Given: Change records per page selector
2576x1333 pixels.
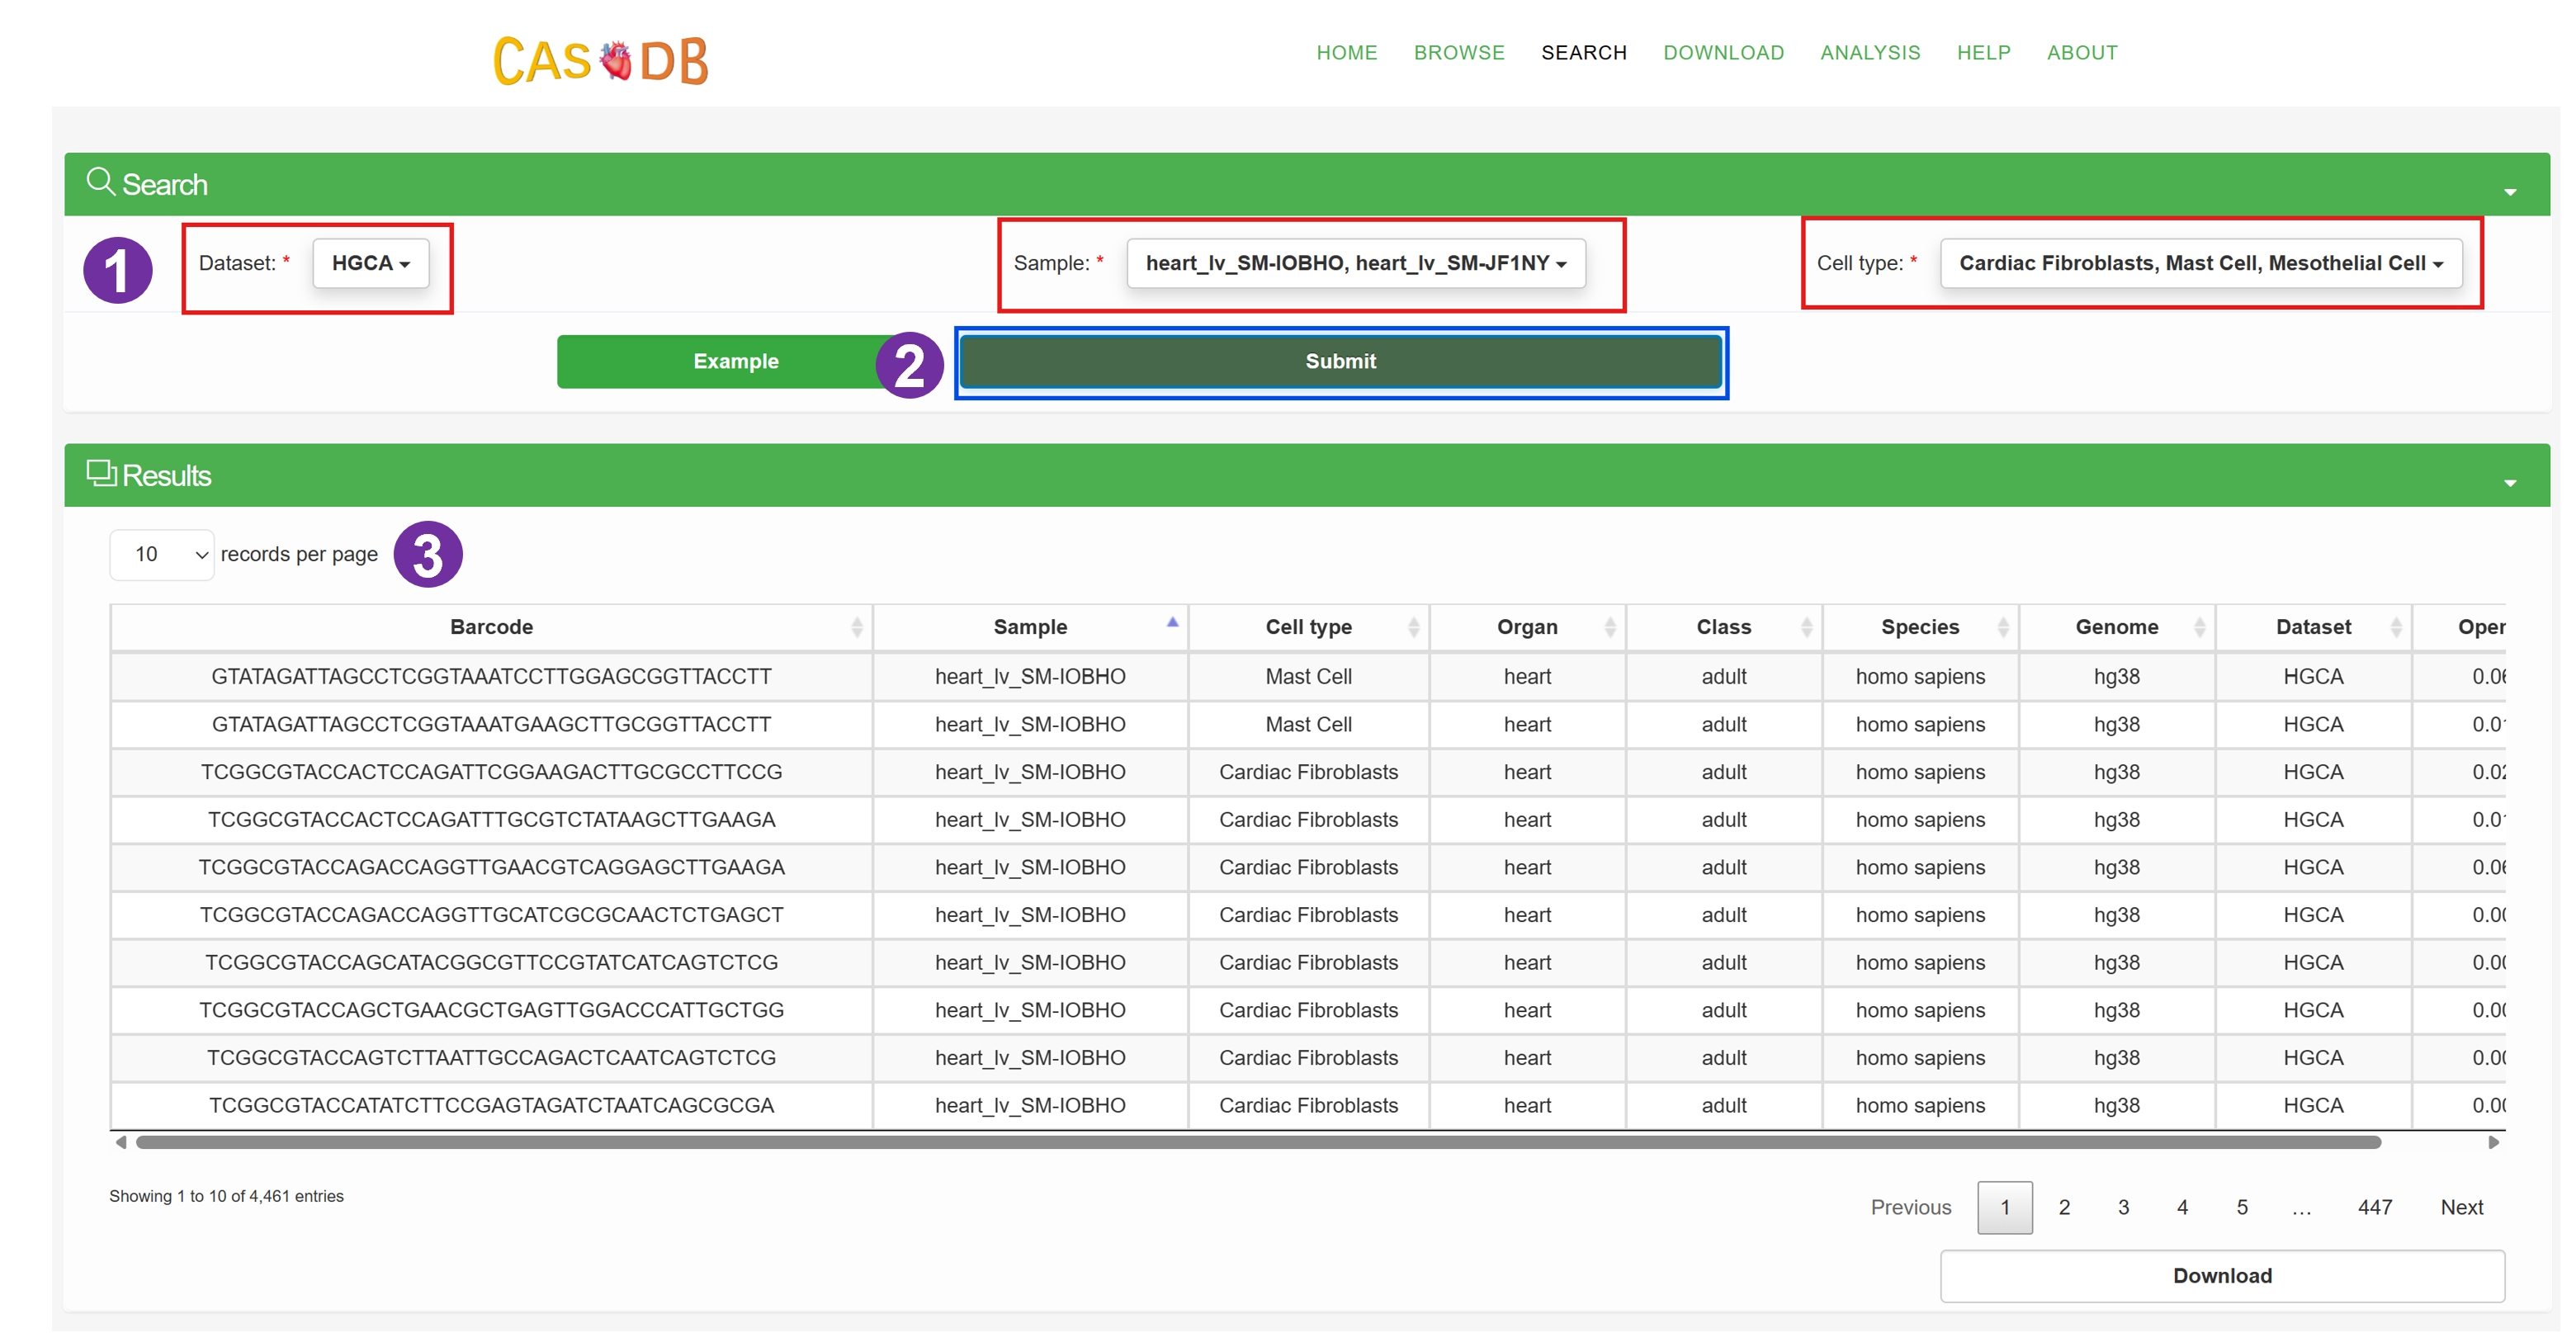Looking at the screenshot, I should [161, 554].
